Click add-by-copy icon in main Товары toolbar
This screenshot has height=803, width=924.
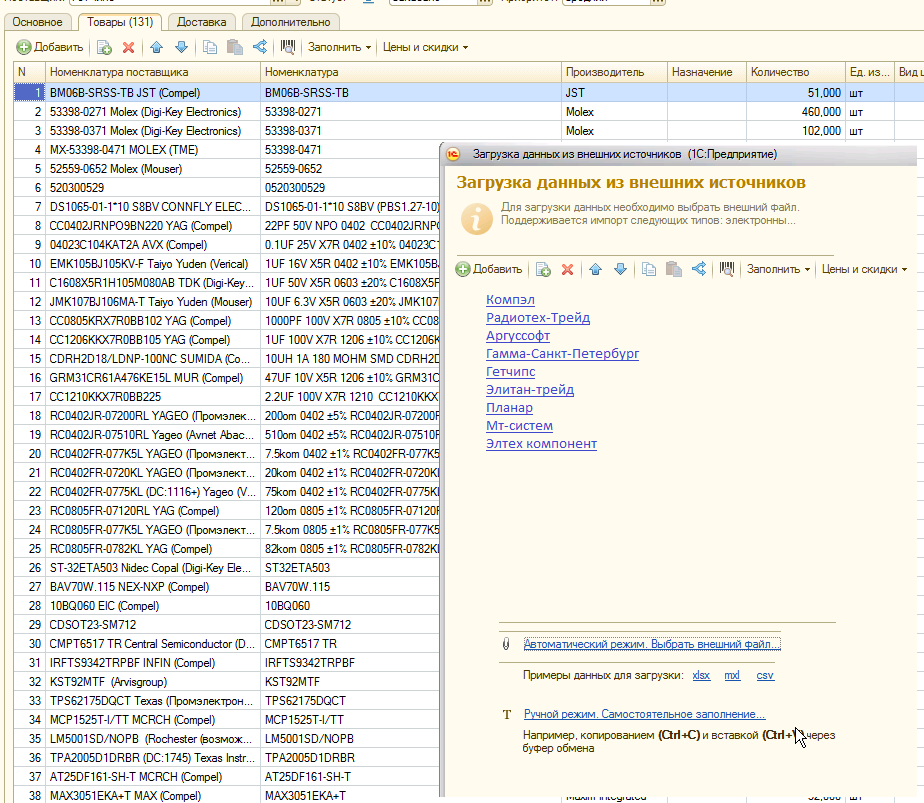(104, 47)
